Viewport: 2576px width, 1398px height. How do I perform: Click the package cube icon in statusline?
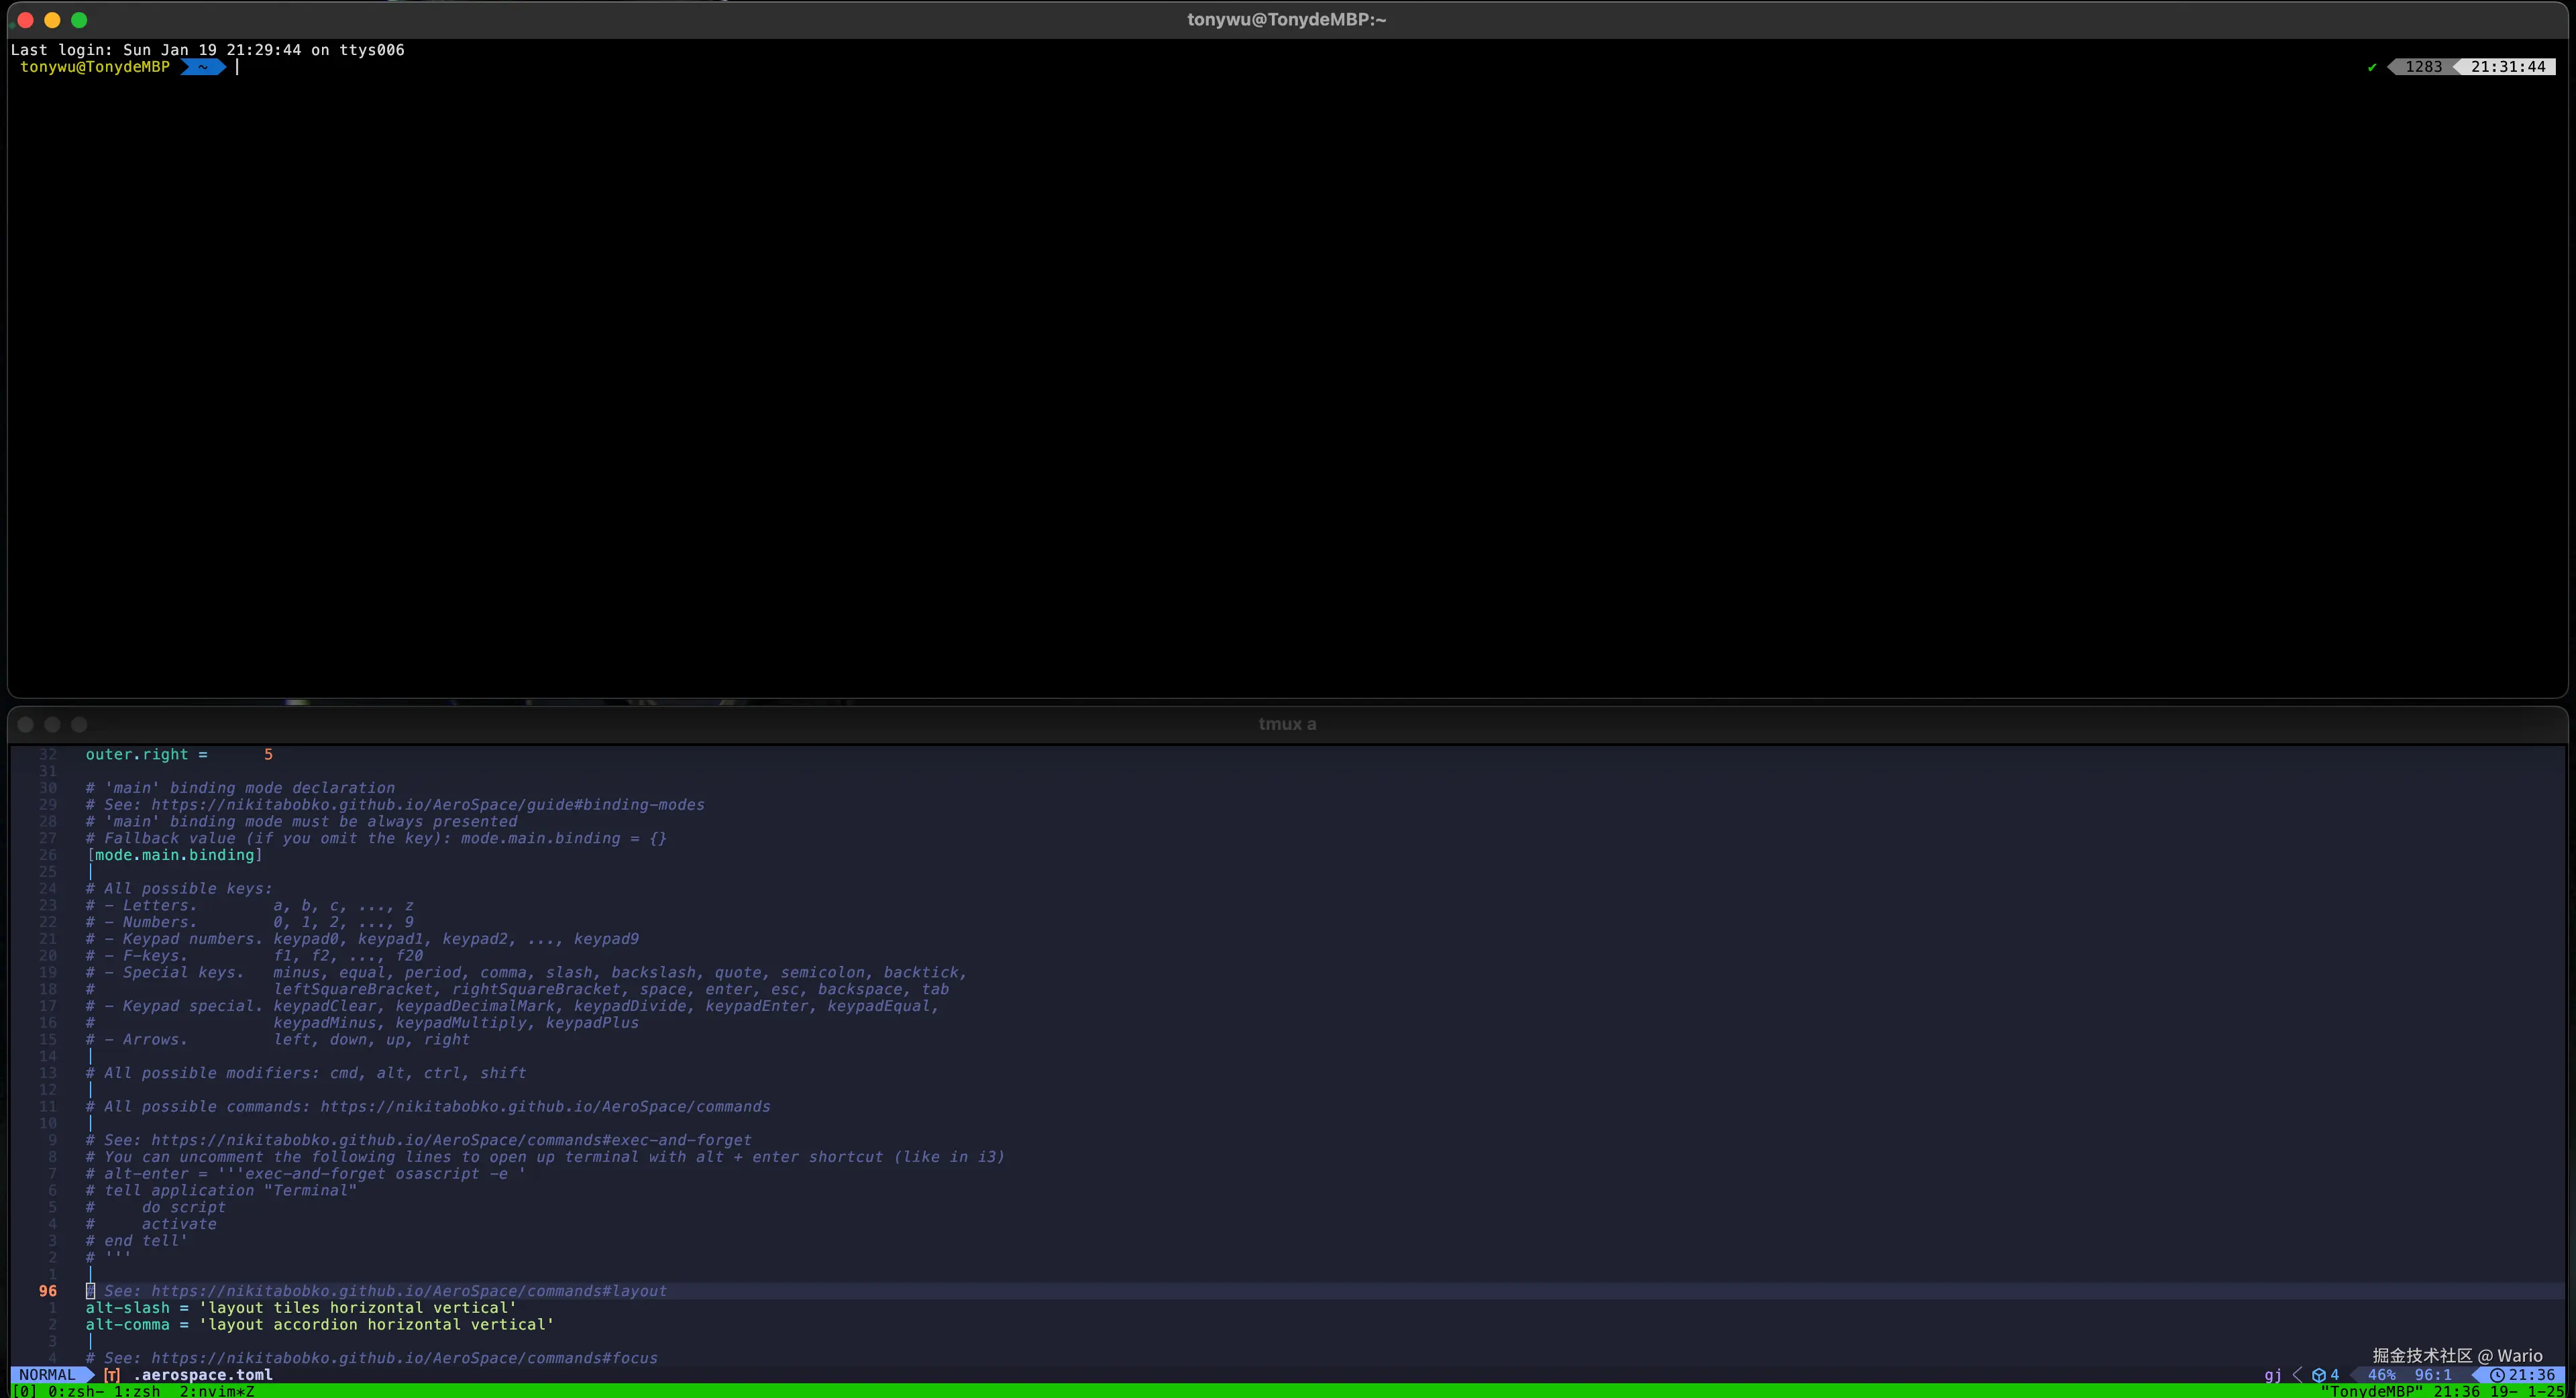tap(2318, 1375)
